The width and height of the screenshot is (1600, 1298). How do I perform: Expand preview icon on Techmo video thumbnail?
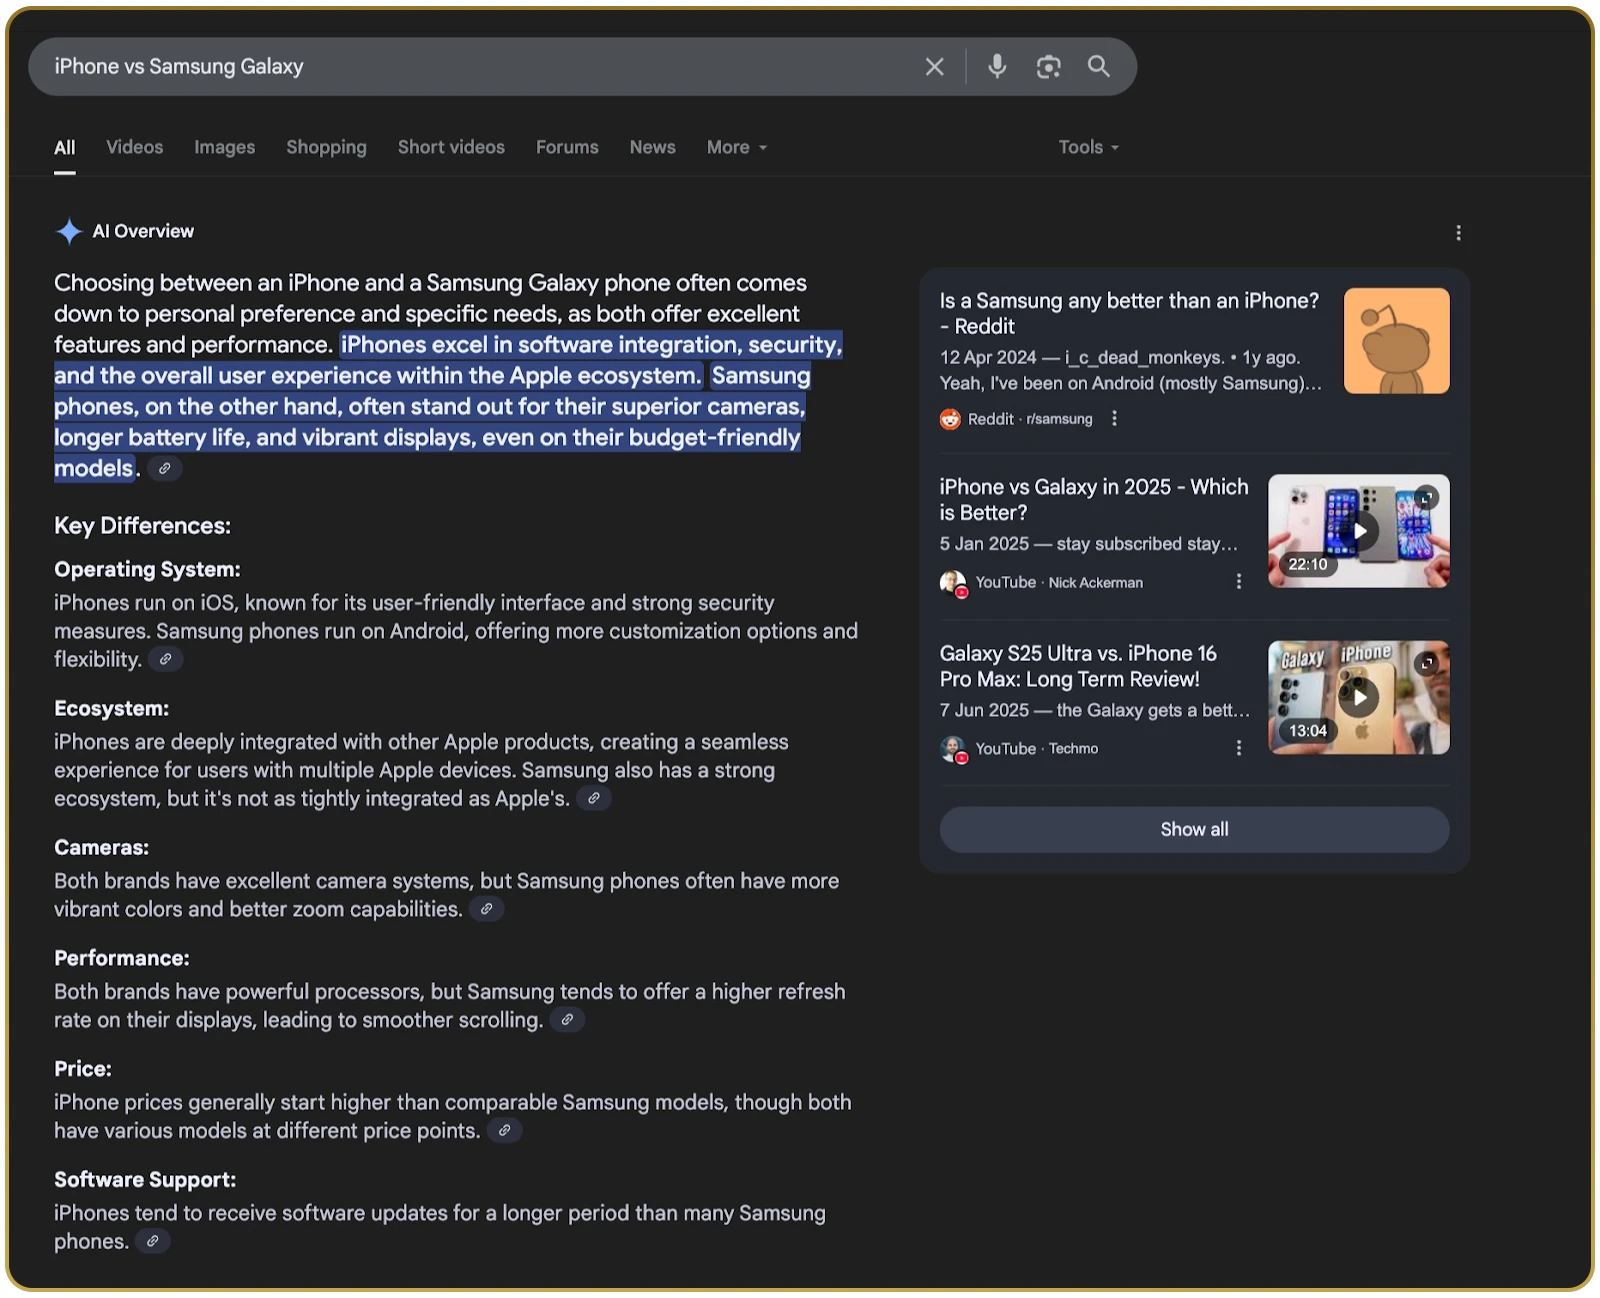pyautogui.click(x=1427, y=663)
